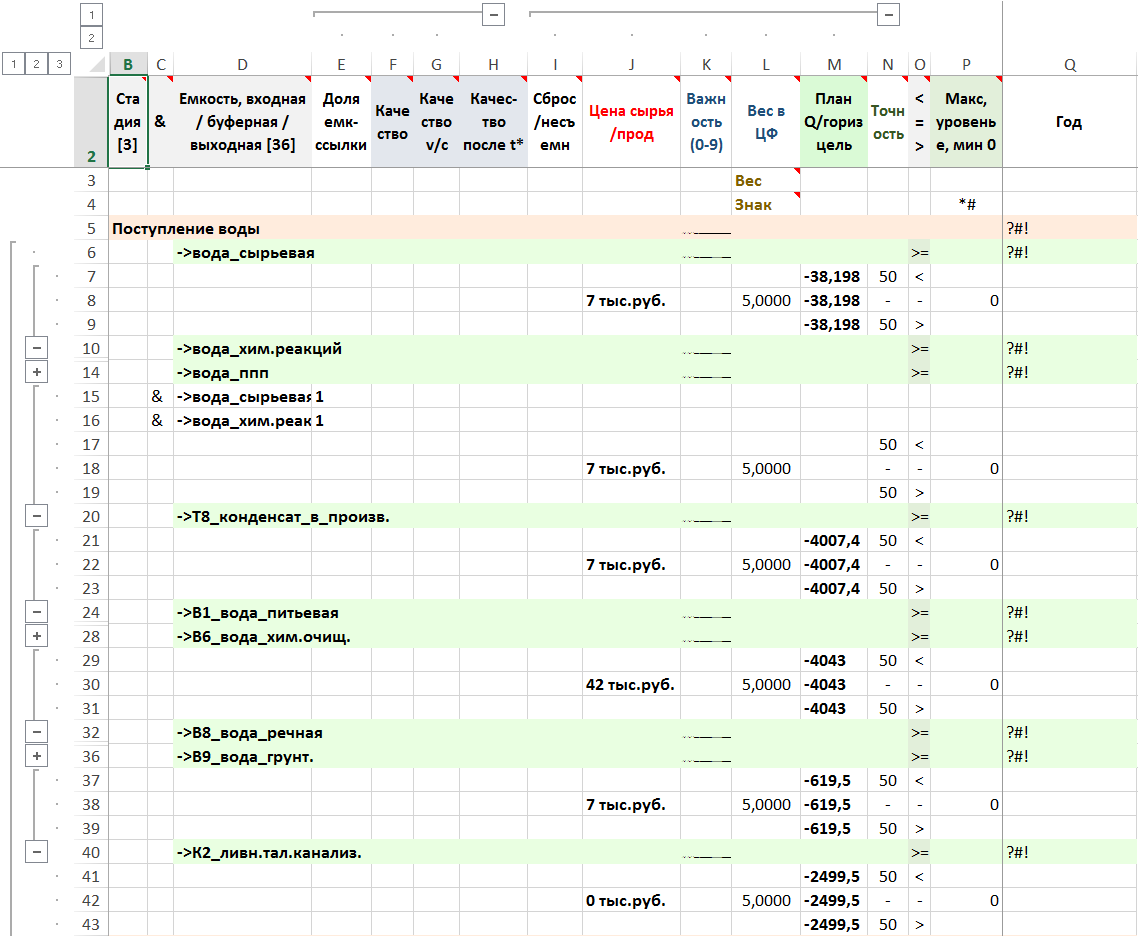1138x937 pixels.
Task: Select column D header
Action: click(242, 64)
